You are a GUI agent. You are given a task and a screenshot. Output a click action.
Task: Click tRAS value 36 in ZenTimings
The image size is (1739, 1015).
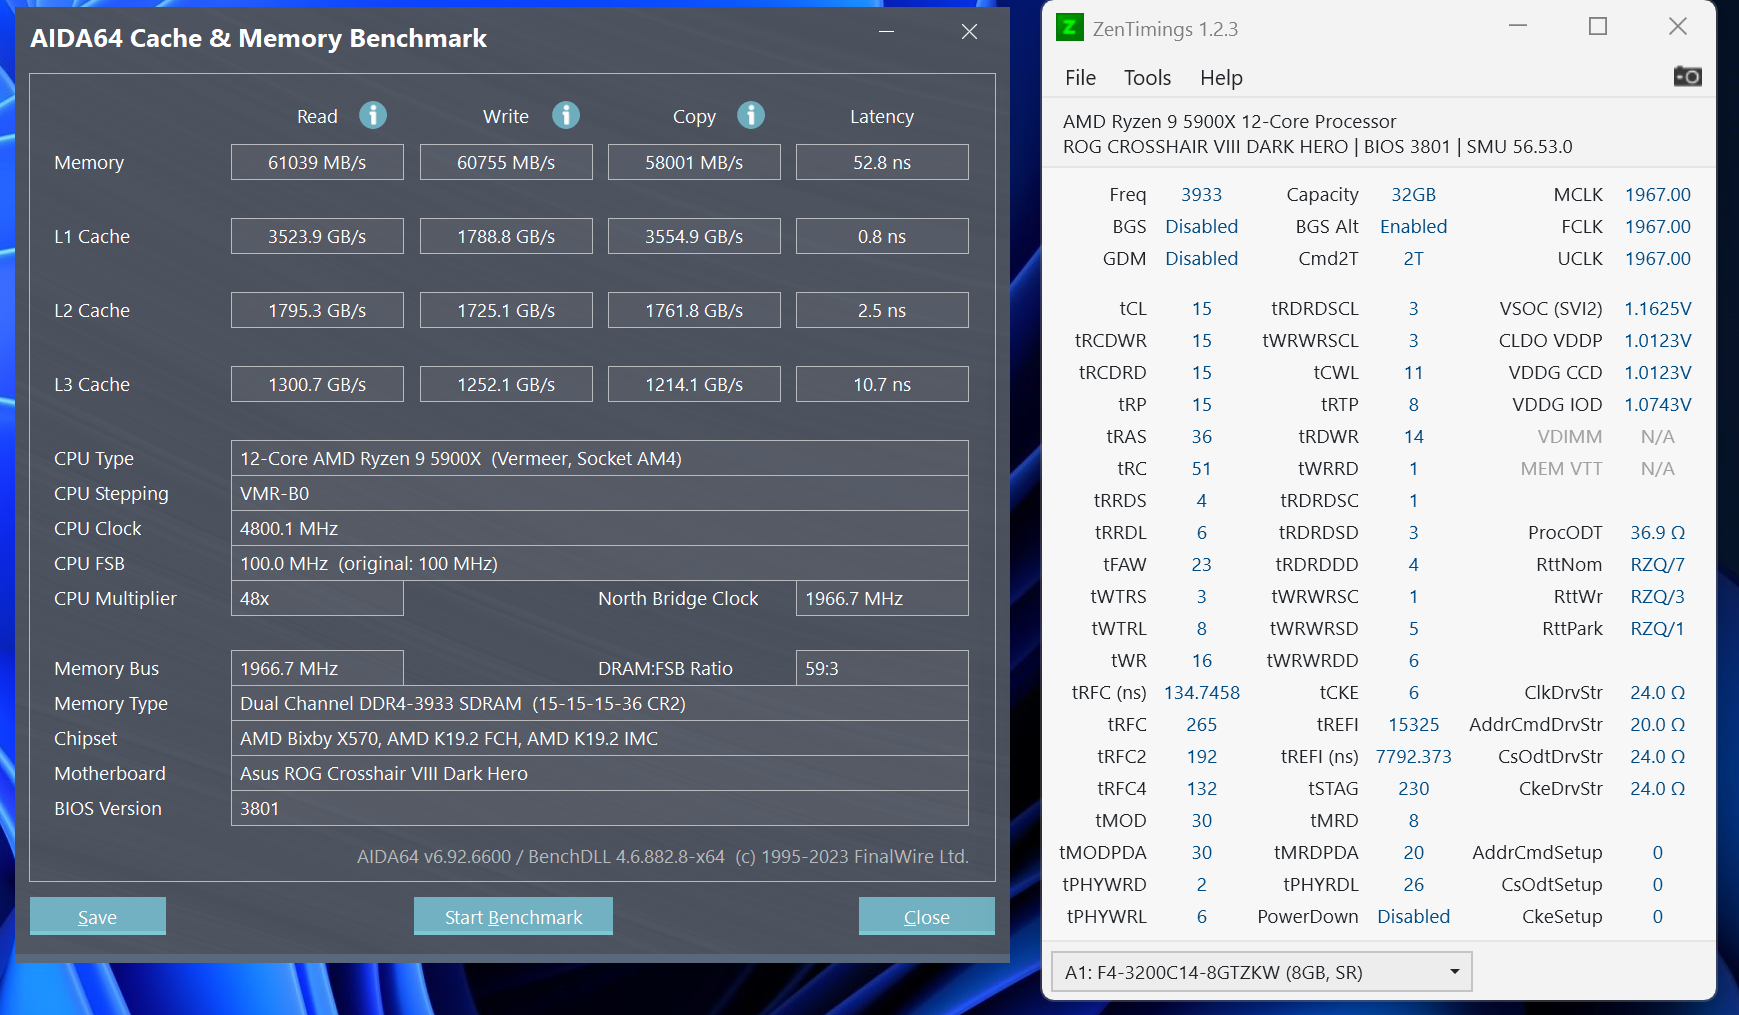click(1201, 436)
